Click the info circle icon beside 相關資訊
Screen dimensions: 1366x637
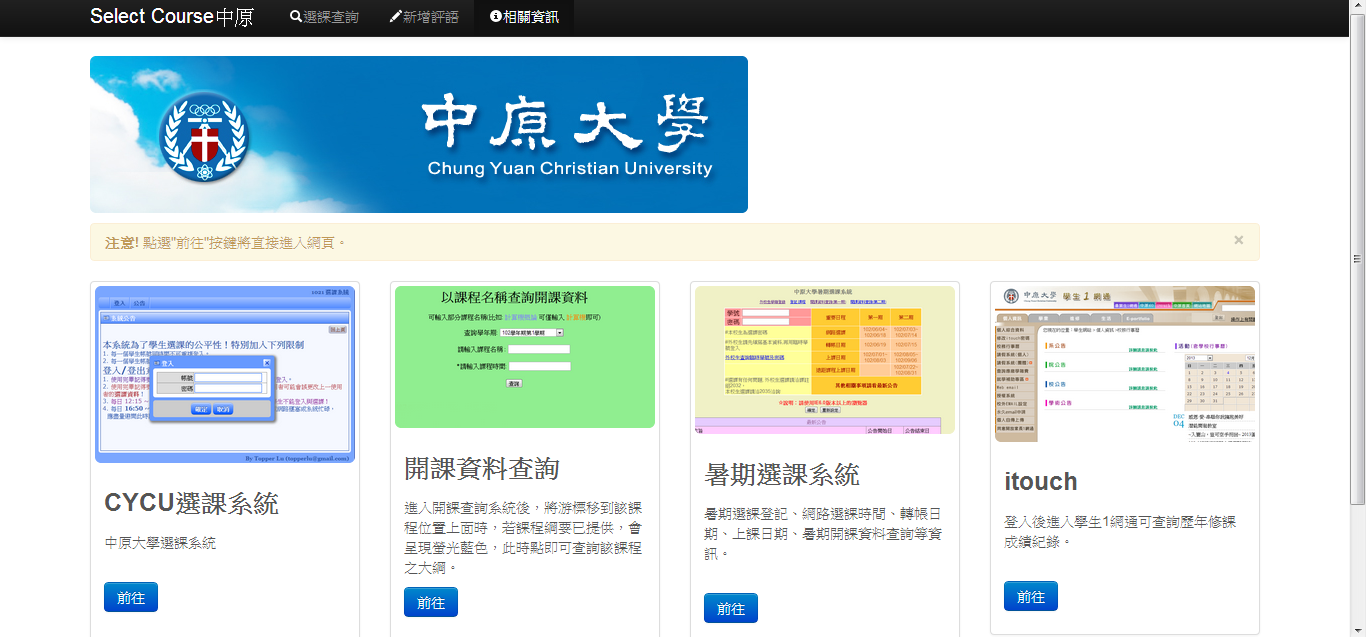496,17
